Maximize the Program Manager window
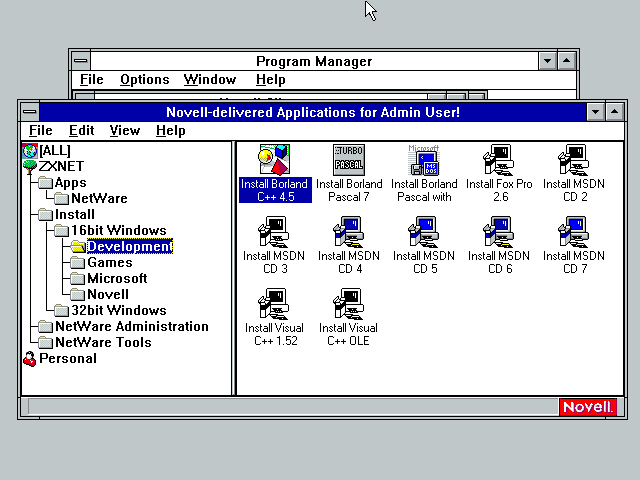640x480 pixels. 567,61
